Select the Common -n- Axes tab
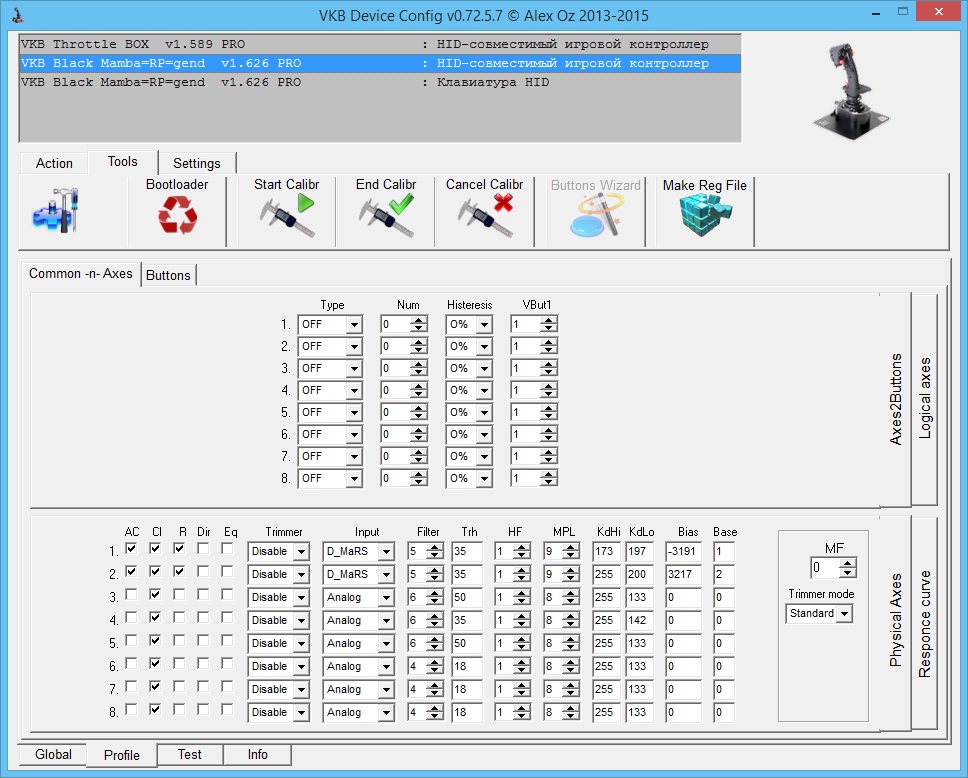968x778 pixels. (81, 274)
